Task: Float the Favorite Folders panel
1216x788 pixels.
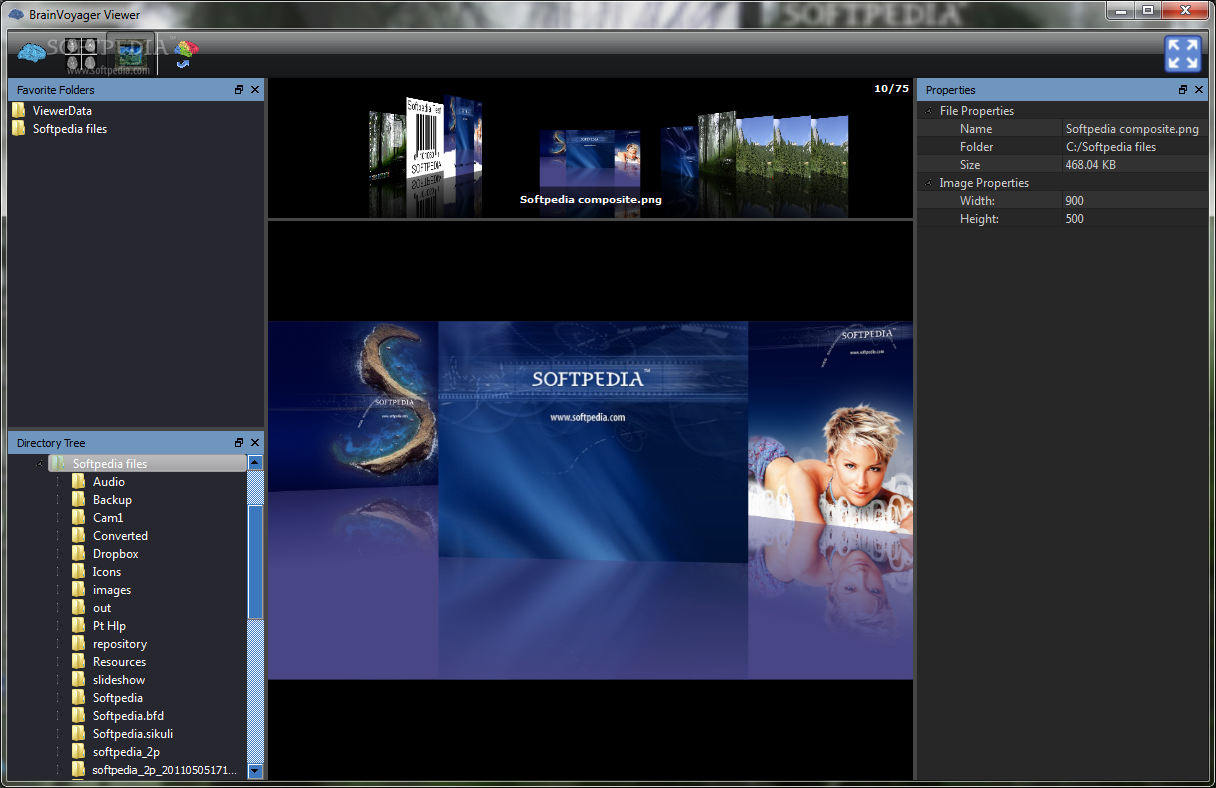Action: coord(239,90)
